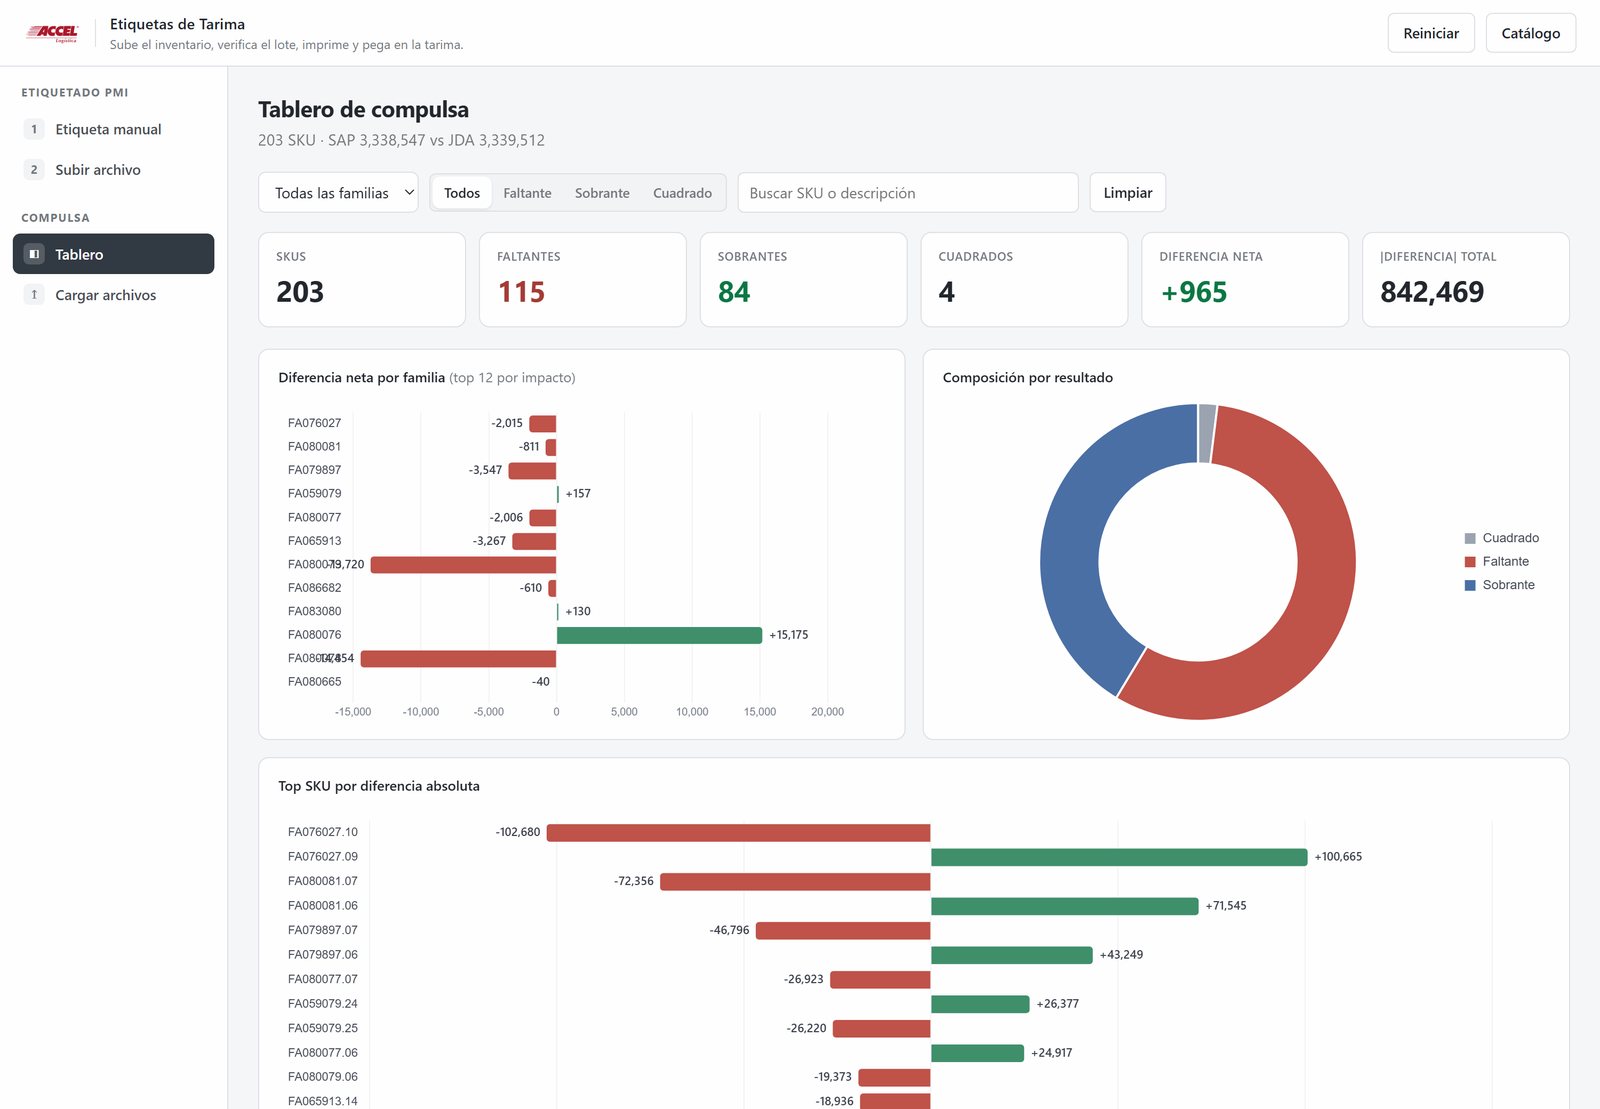Viewport: 1600px width, 1109px height.
Task: Click the red Faltante donut segment
Action: pos(1325,580)
